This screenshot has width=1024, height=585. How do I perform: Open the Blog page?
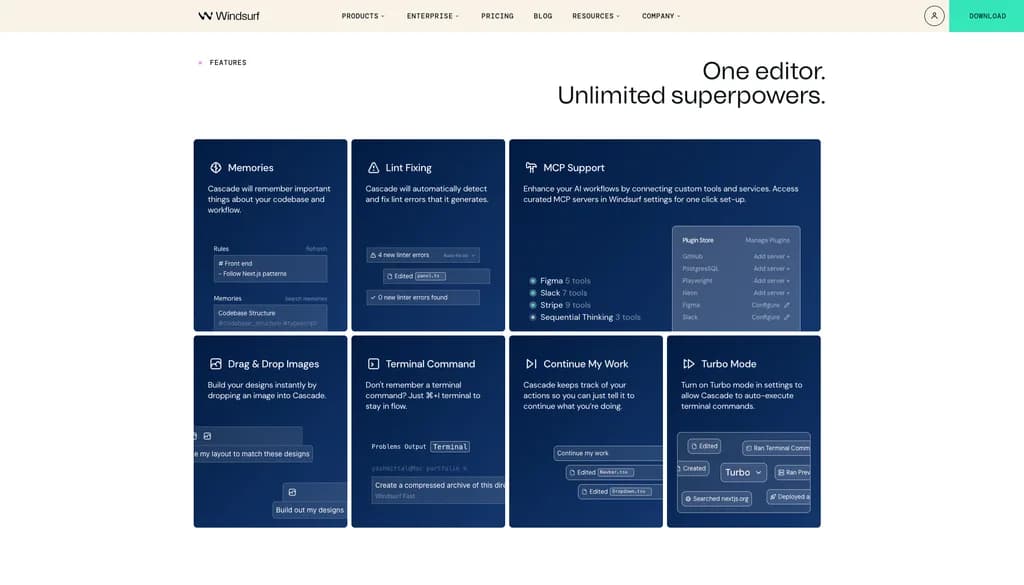click(543, 16)
